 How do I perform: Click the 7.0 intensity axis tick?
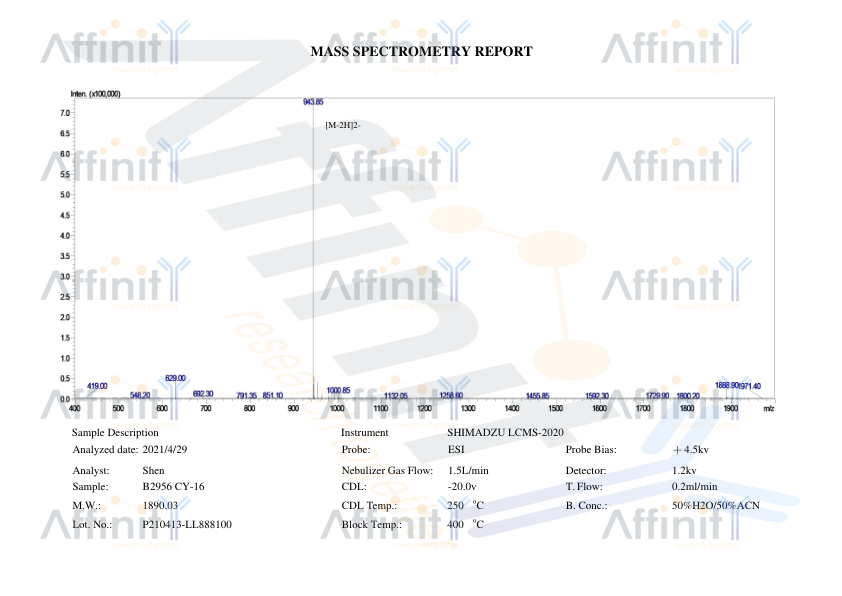(65, 113)
